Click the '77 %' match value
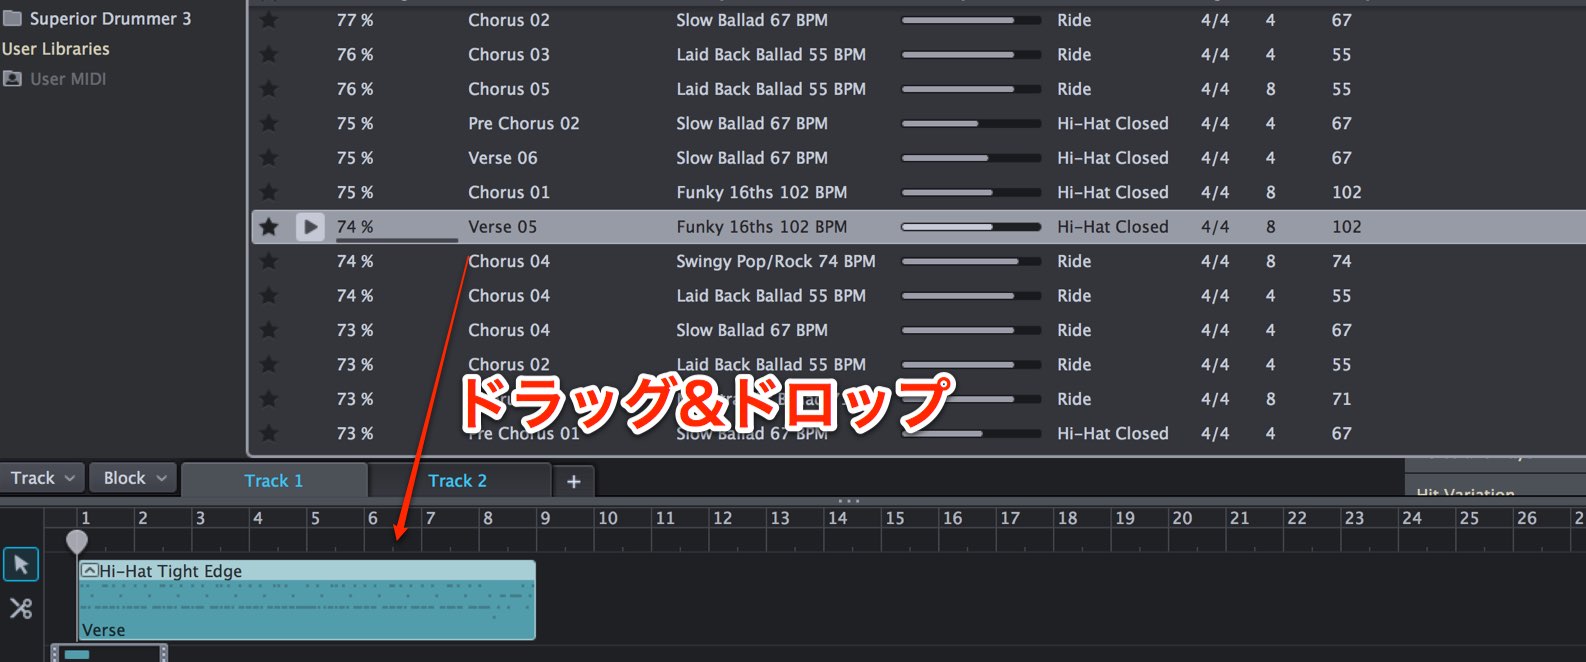The image size is (1586, 662). pos(355,20)
